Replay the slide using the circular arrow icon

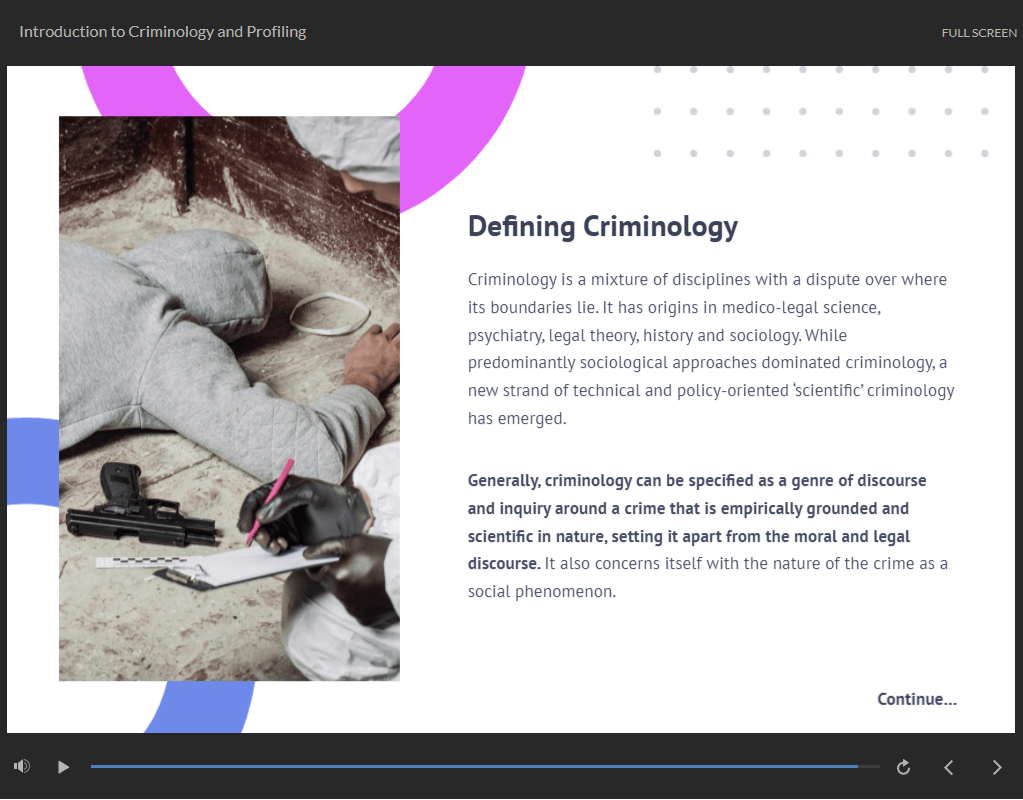[x=903, y=767]
